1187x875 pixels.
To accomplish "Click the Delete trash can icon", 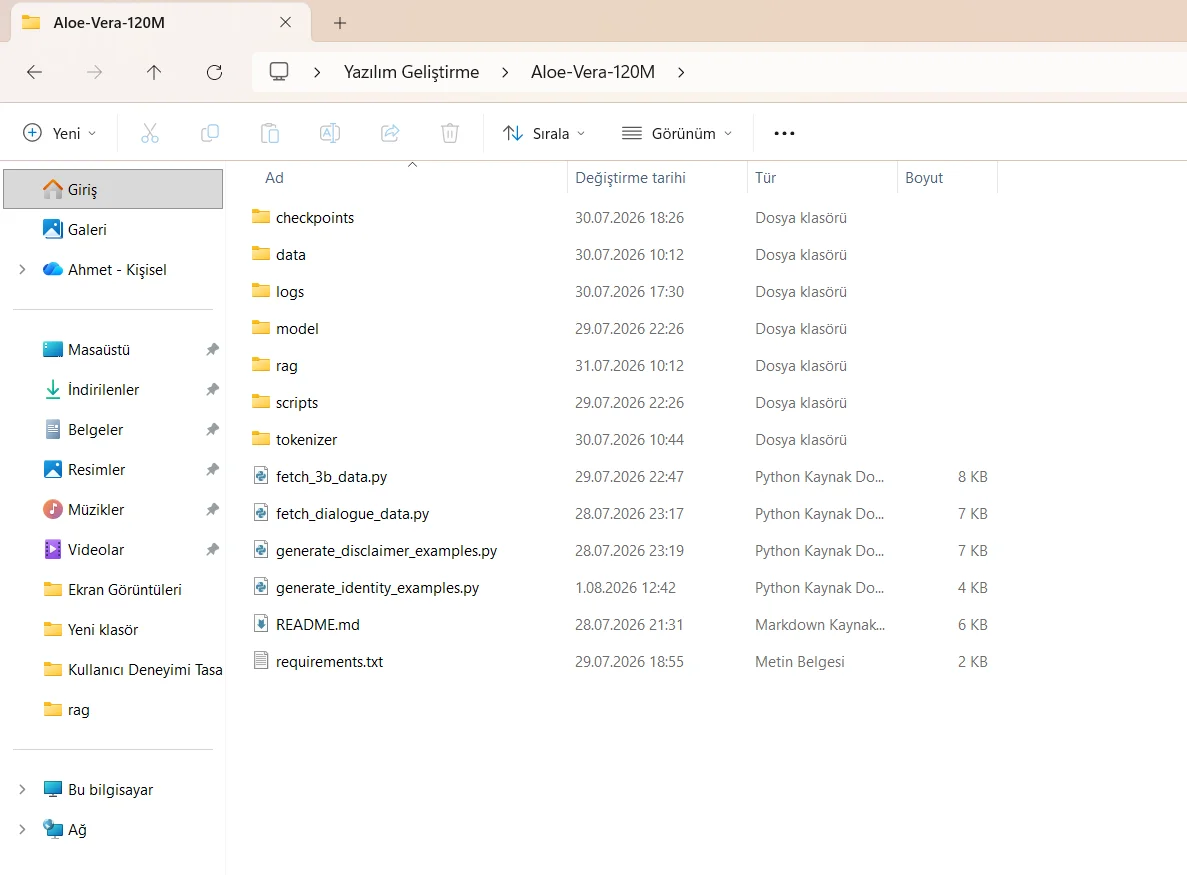I will tap(450, 133).
